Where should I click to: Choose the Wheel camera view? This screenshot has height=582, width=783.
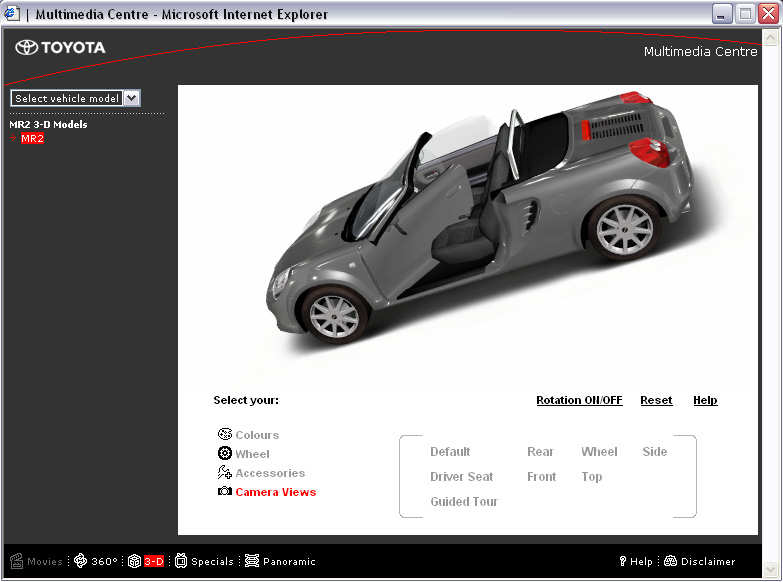pos(599,452)
